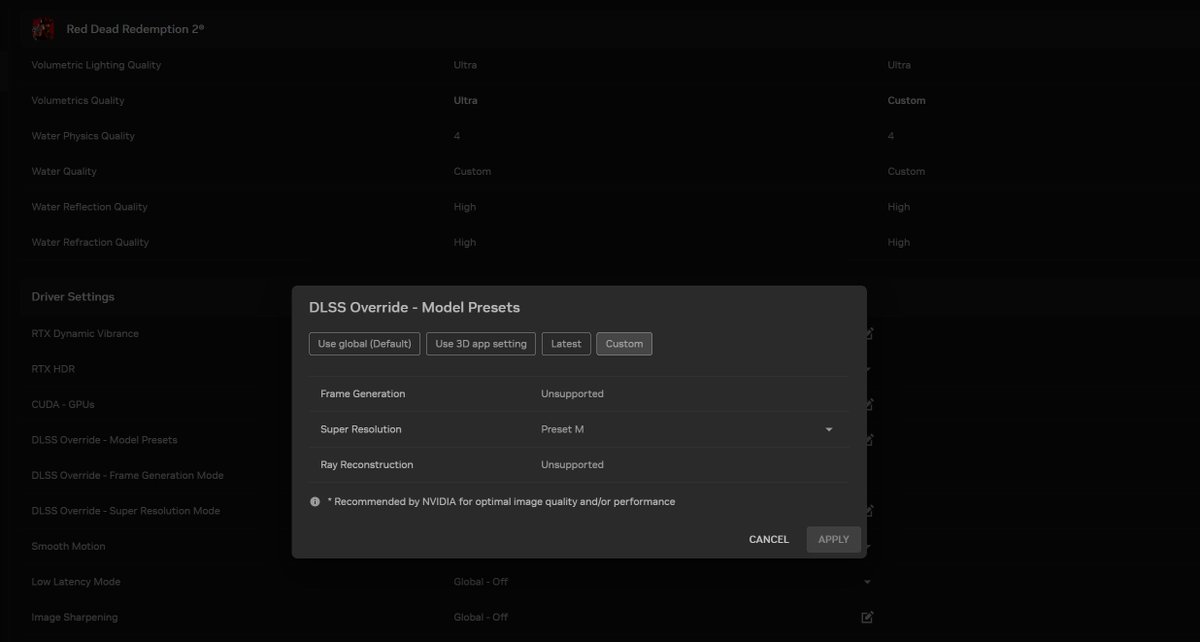The height and width of the screenshot is (642, 1200).
Task: Click the Red Dead Redemption 2 game icon
Action: [x=43, y=29]
